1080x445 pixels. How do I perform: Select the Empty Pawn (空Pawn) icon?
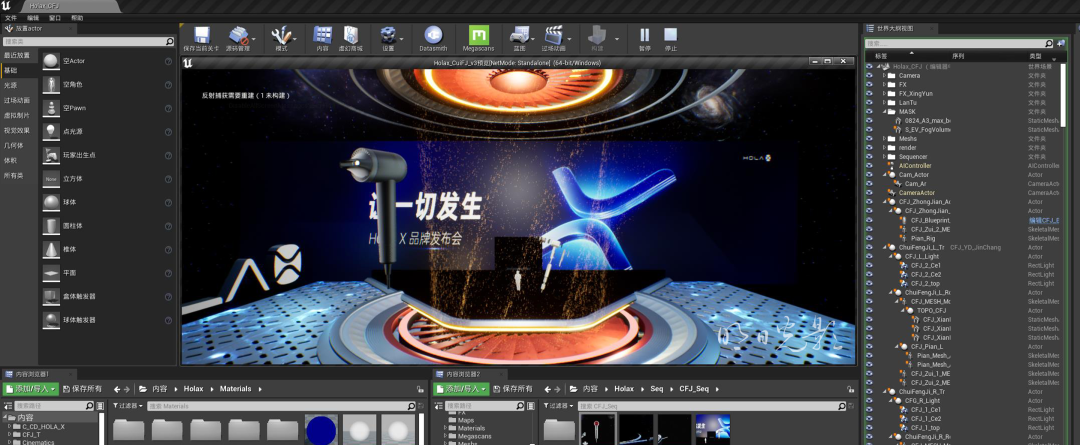51,108
